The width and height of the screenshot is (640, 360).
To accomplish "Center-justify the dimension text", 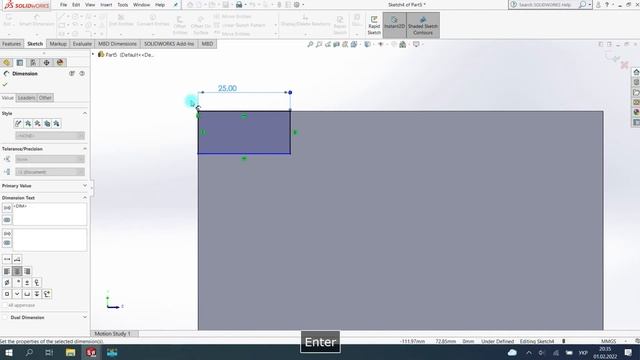I will 17,271.
